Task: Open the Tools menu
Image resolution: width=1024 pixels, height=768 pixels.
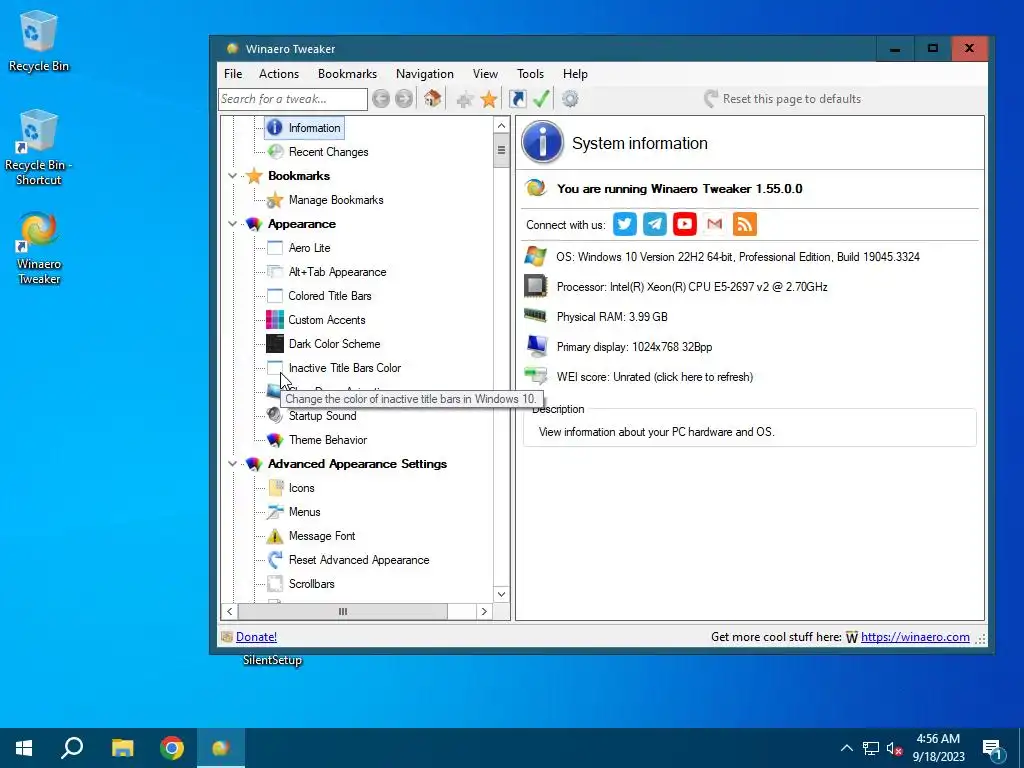Action: [x=530, y=74]
